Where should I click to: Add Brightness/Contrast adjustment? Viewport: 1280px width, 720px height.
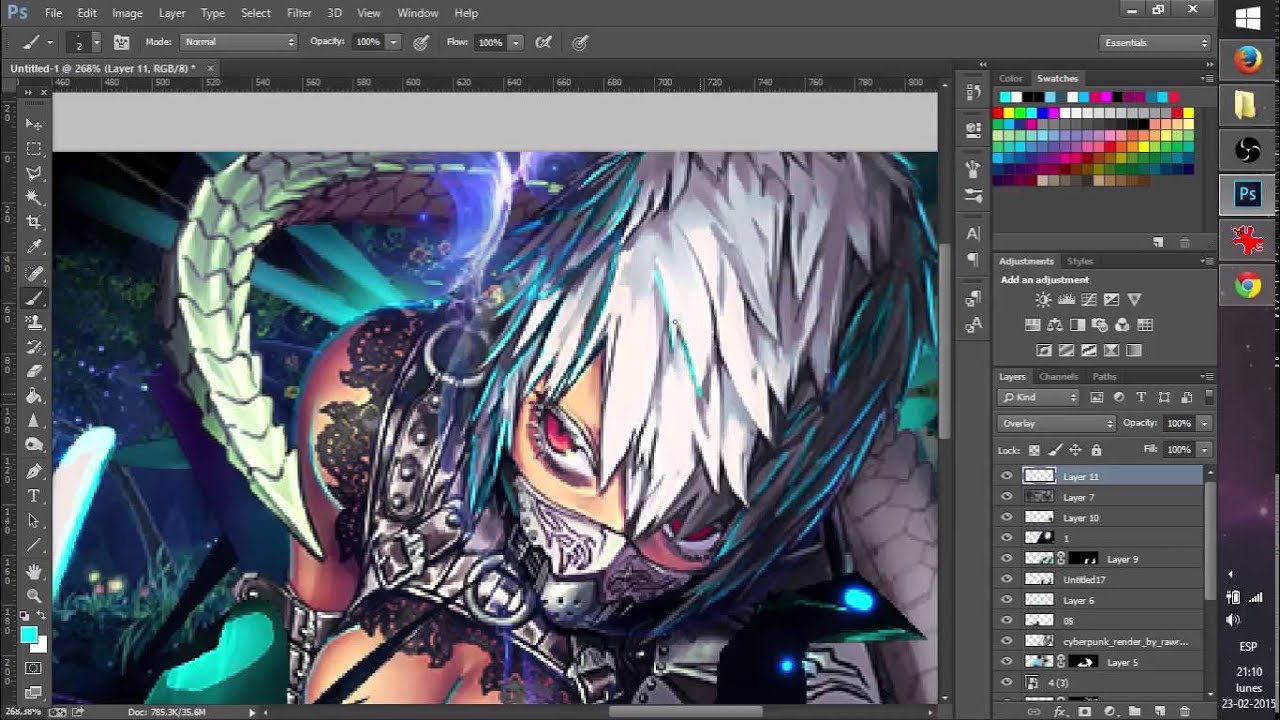(1044, 300)
